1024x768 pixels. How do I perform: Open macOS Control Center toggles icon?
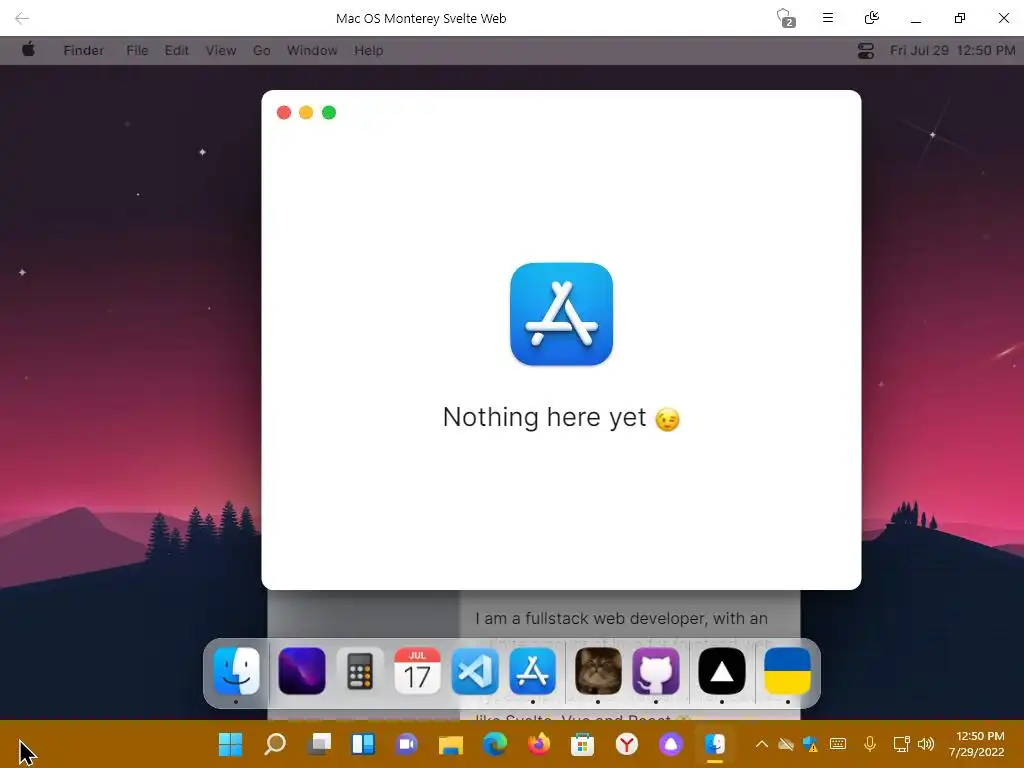click(866, 50)
